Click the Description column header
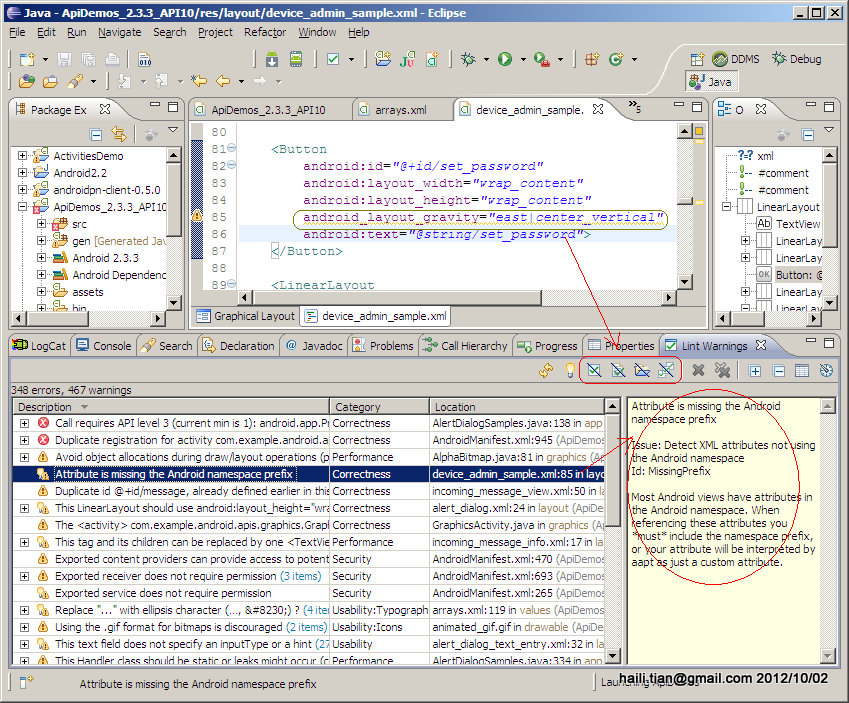The height and width of the screenshot is (703, 849). click(x=171, y=407)
